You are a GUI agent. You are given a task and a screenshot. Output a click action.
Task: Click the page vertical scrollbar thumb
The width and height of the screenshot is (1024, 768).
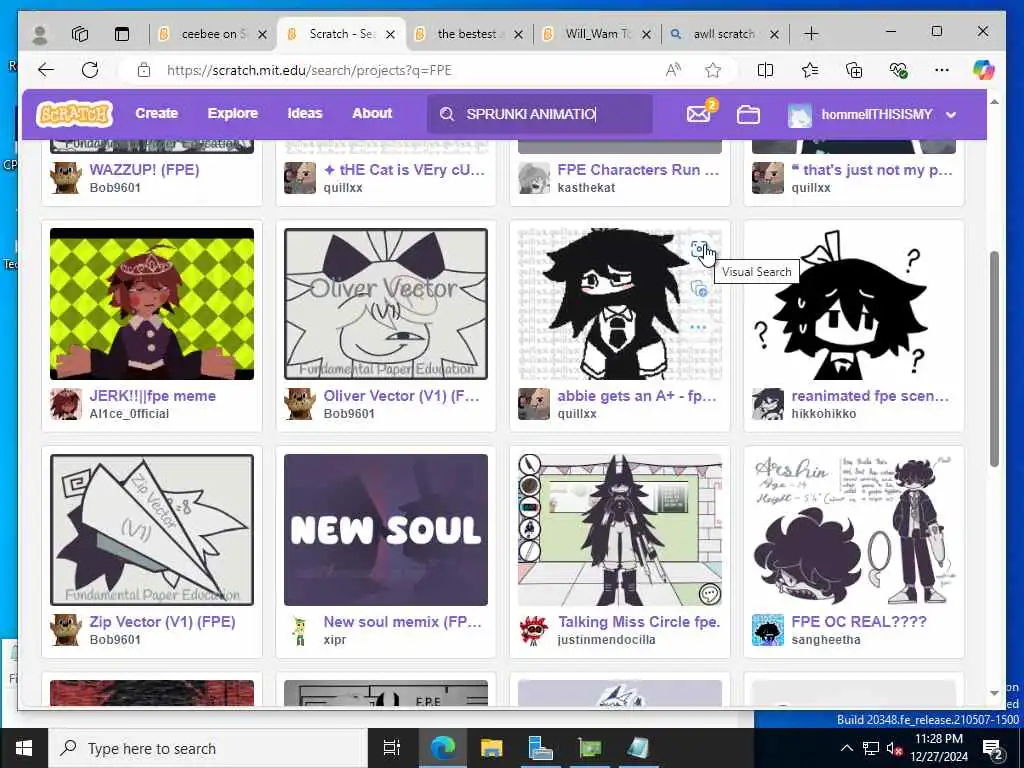tap(994, 358)
